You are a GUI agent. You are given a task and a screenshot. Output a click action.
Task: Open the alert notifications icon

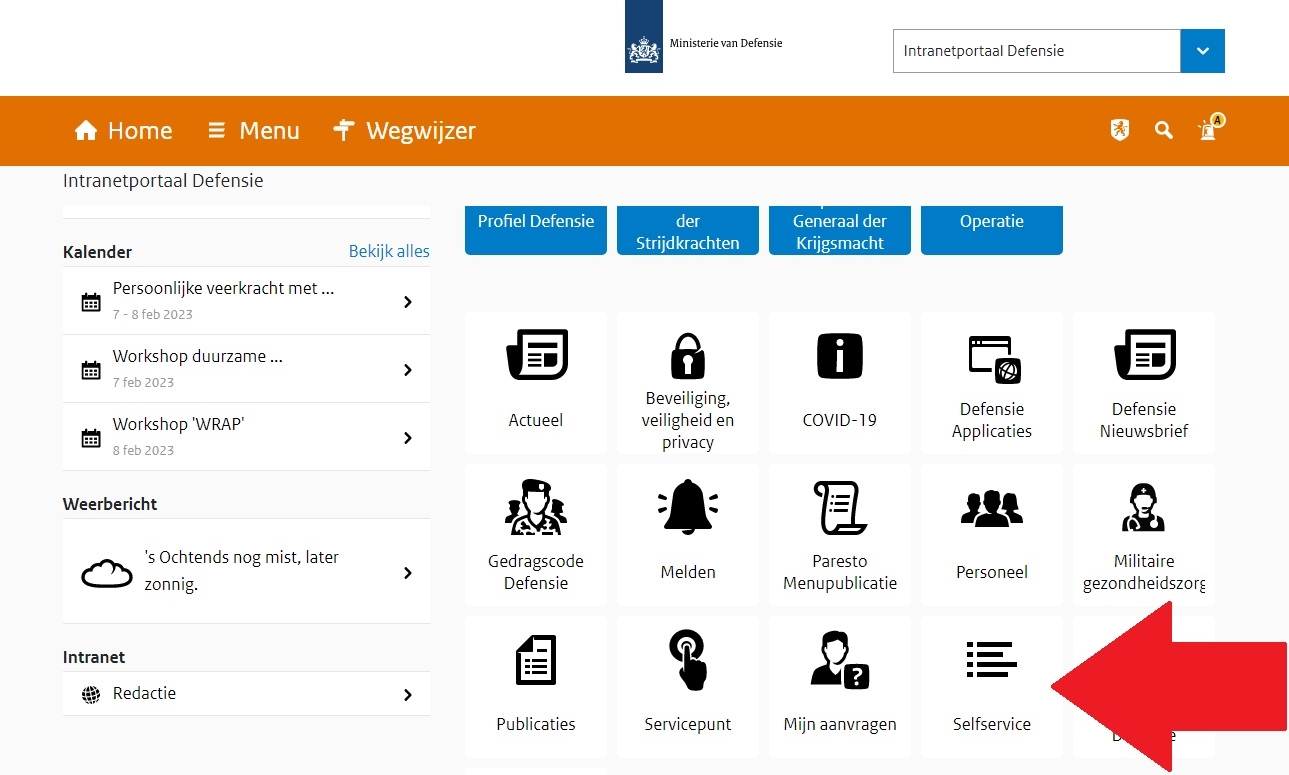pyautogui.click(x=1210, y=128)
